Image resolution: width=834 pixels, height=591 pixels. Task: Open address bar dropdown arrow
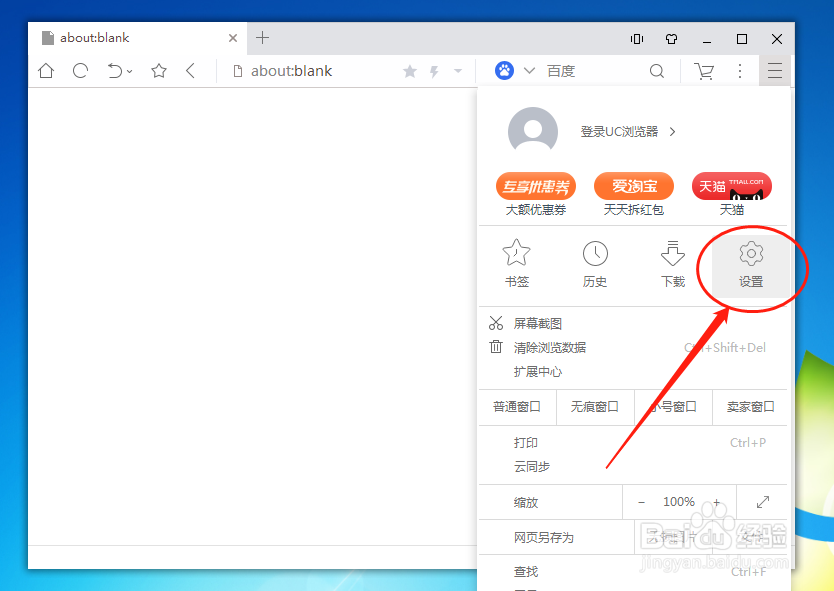tap(458, 71)
